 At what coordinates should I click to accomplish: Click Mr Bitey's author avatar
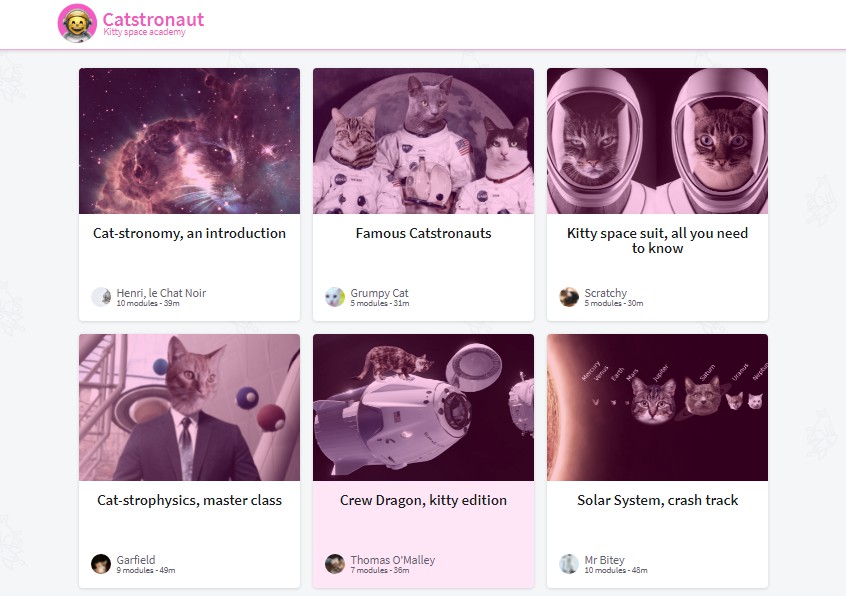tap(569, 564)
